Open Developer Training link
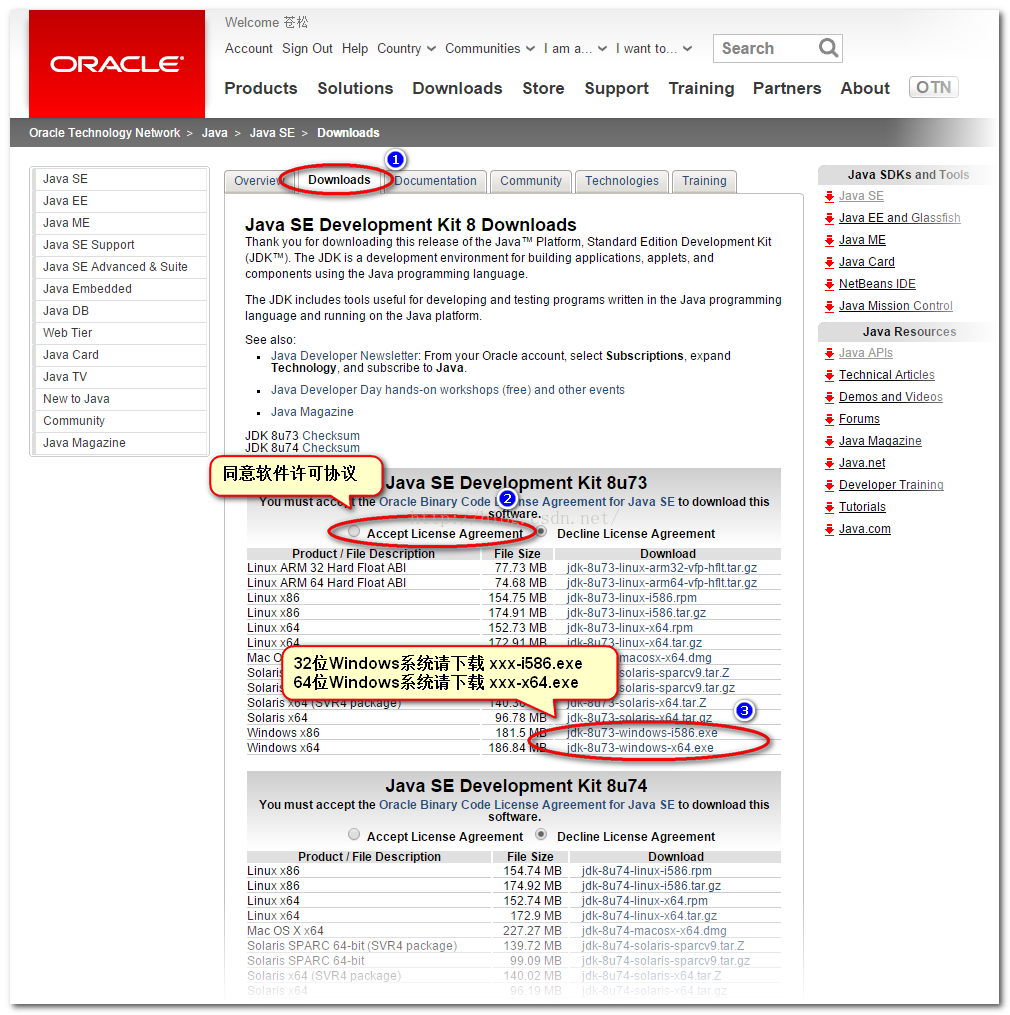The image size is (1010, 1015). pyautogui.click(x=891, y=485)
